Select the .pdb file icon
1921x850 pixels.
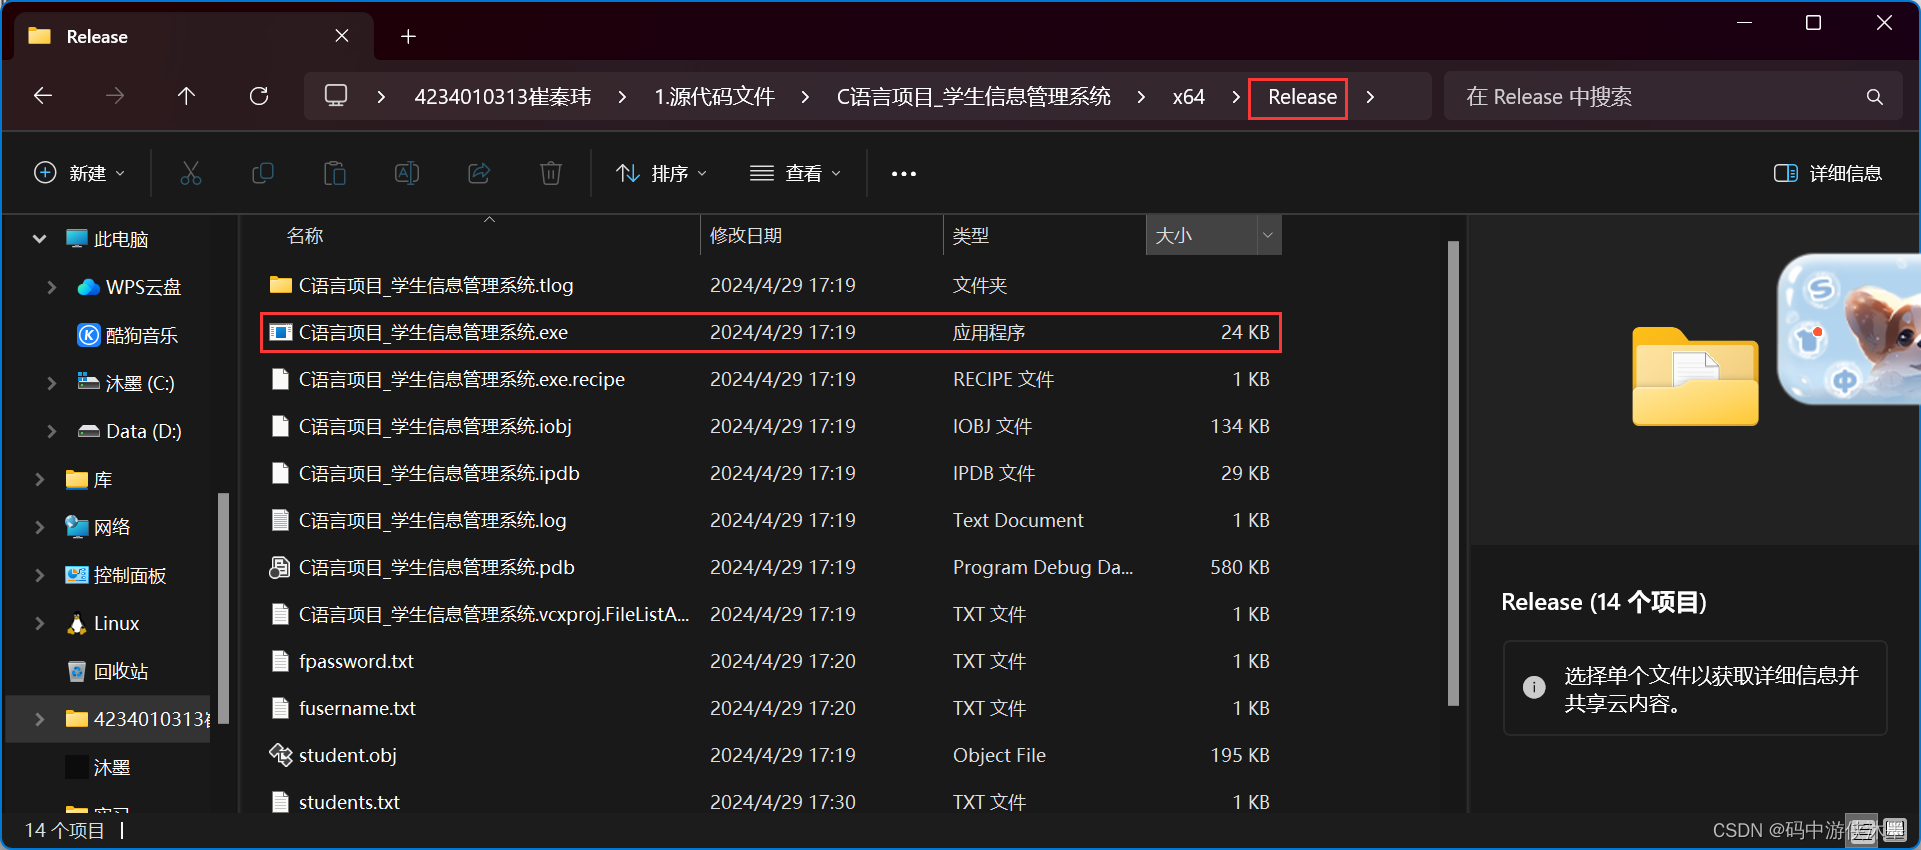tap(281, 567)
